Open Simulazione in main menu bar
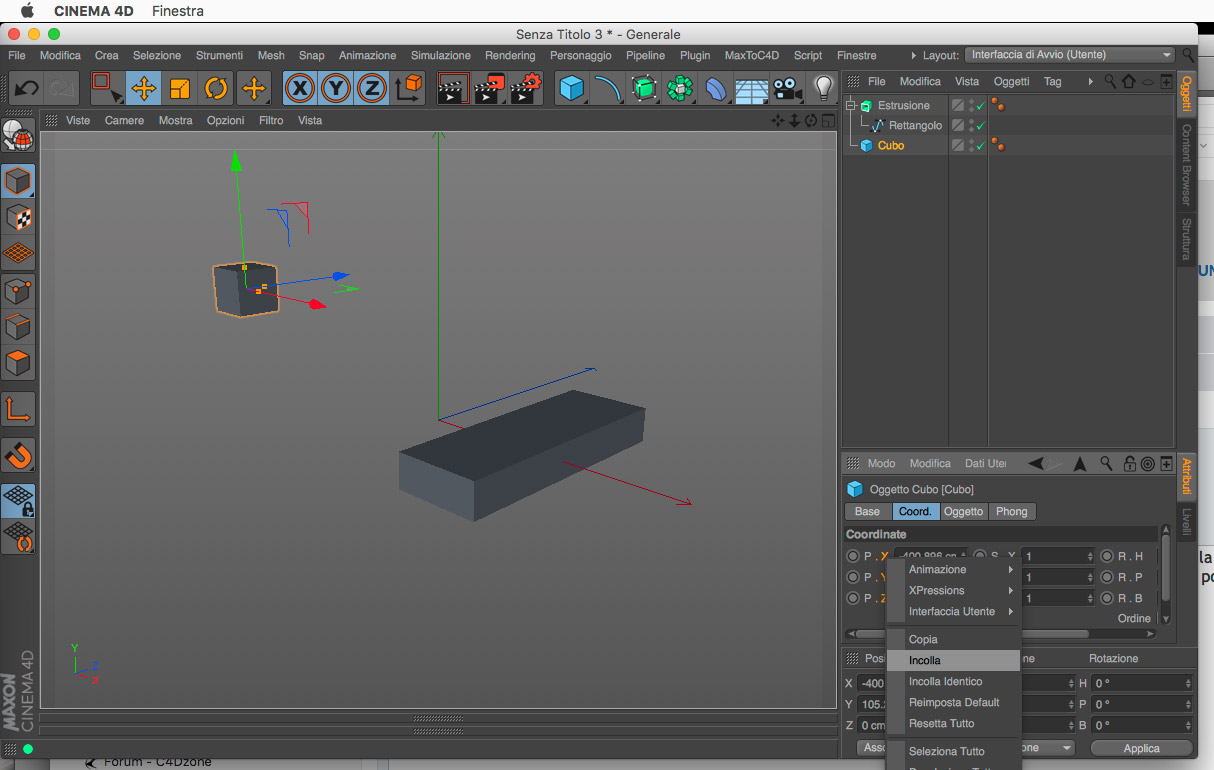 [x=442, y=55]
